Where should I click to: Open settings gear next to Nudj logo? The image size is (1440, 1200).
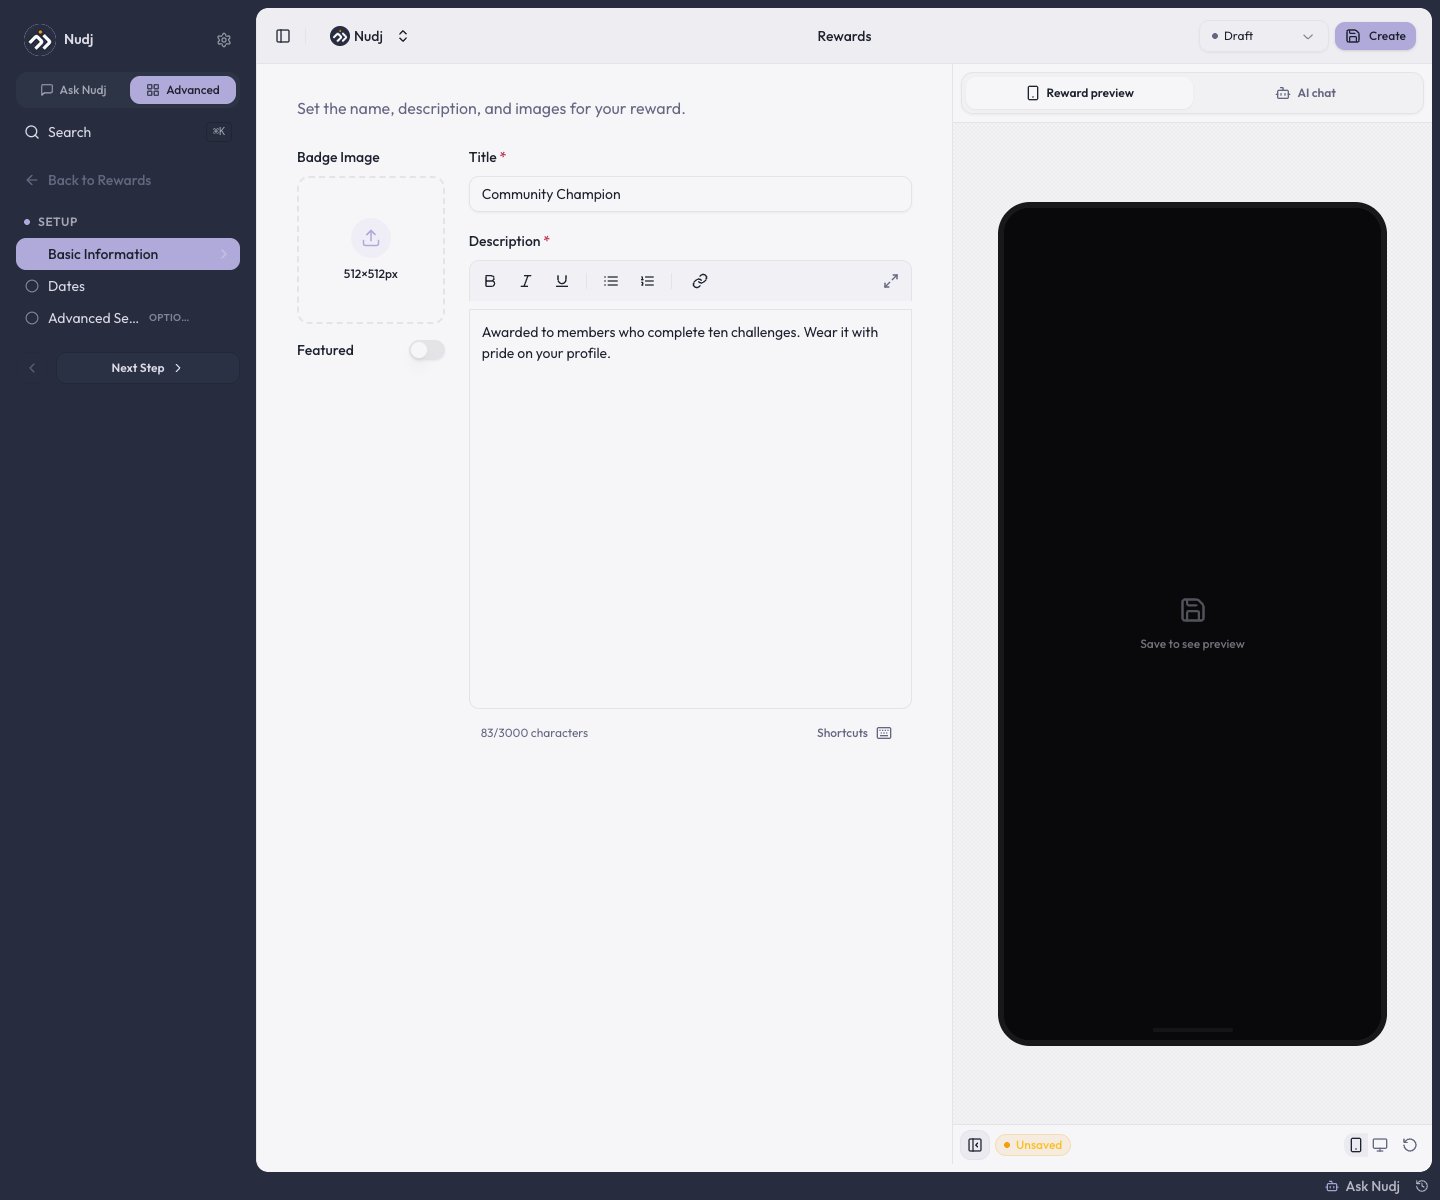tap(224, 40)
